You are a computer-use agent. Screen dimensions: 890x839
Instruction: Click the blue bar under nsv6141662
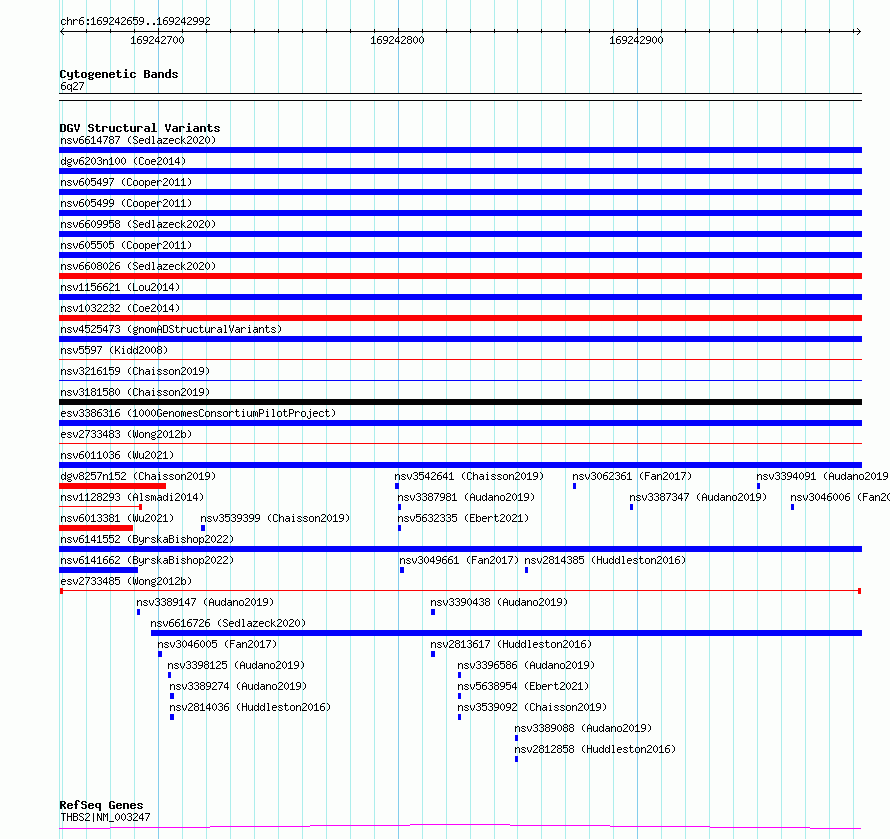click(98, 570)
